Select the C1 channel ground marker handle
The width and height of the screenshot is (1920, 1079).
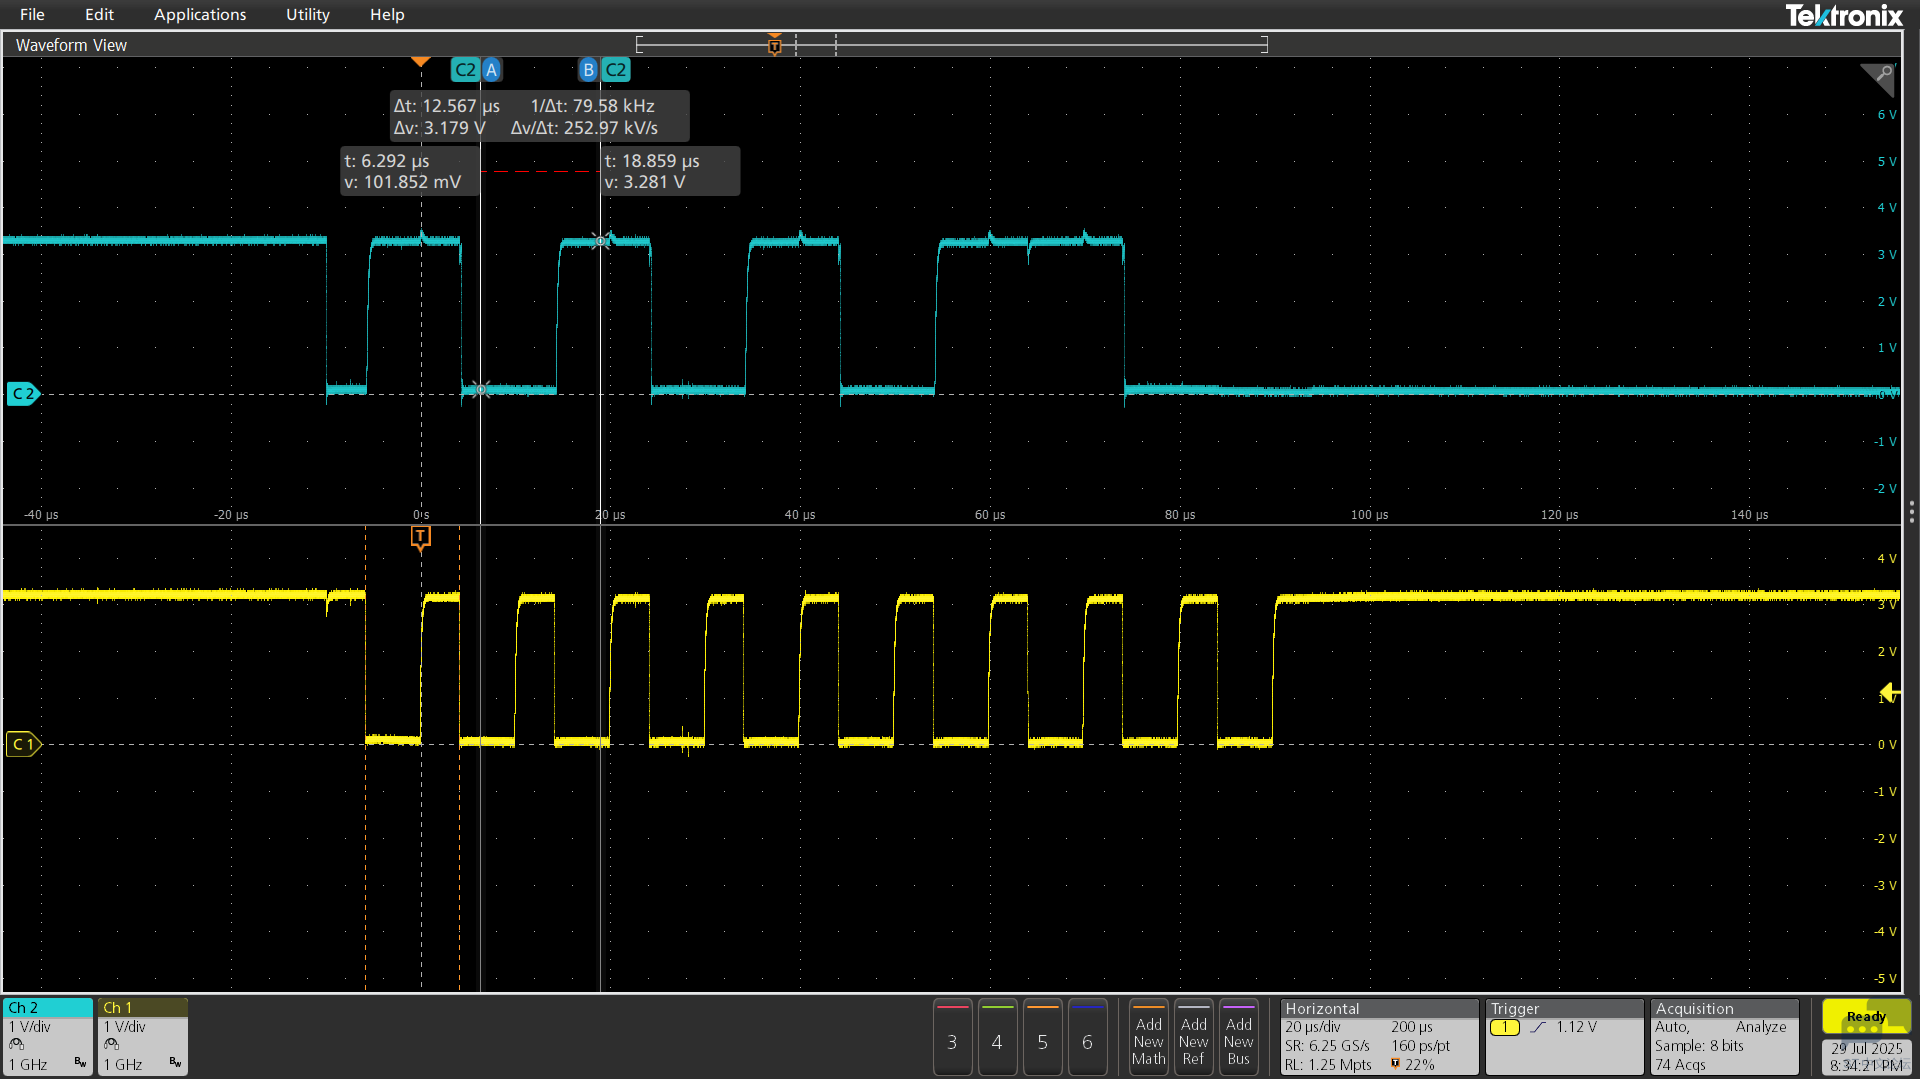(x=23, y=744)
